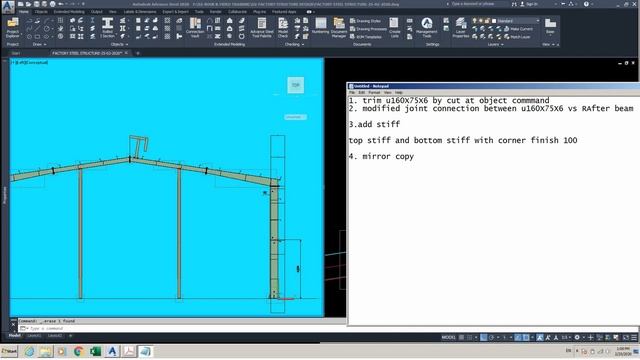The width and height of the screenshot is (640, 360).
Task: Open the Export & Import tab
Action: click(x=176, y=12)
